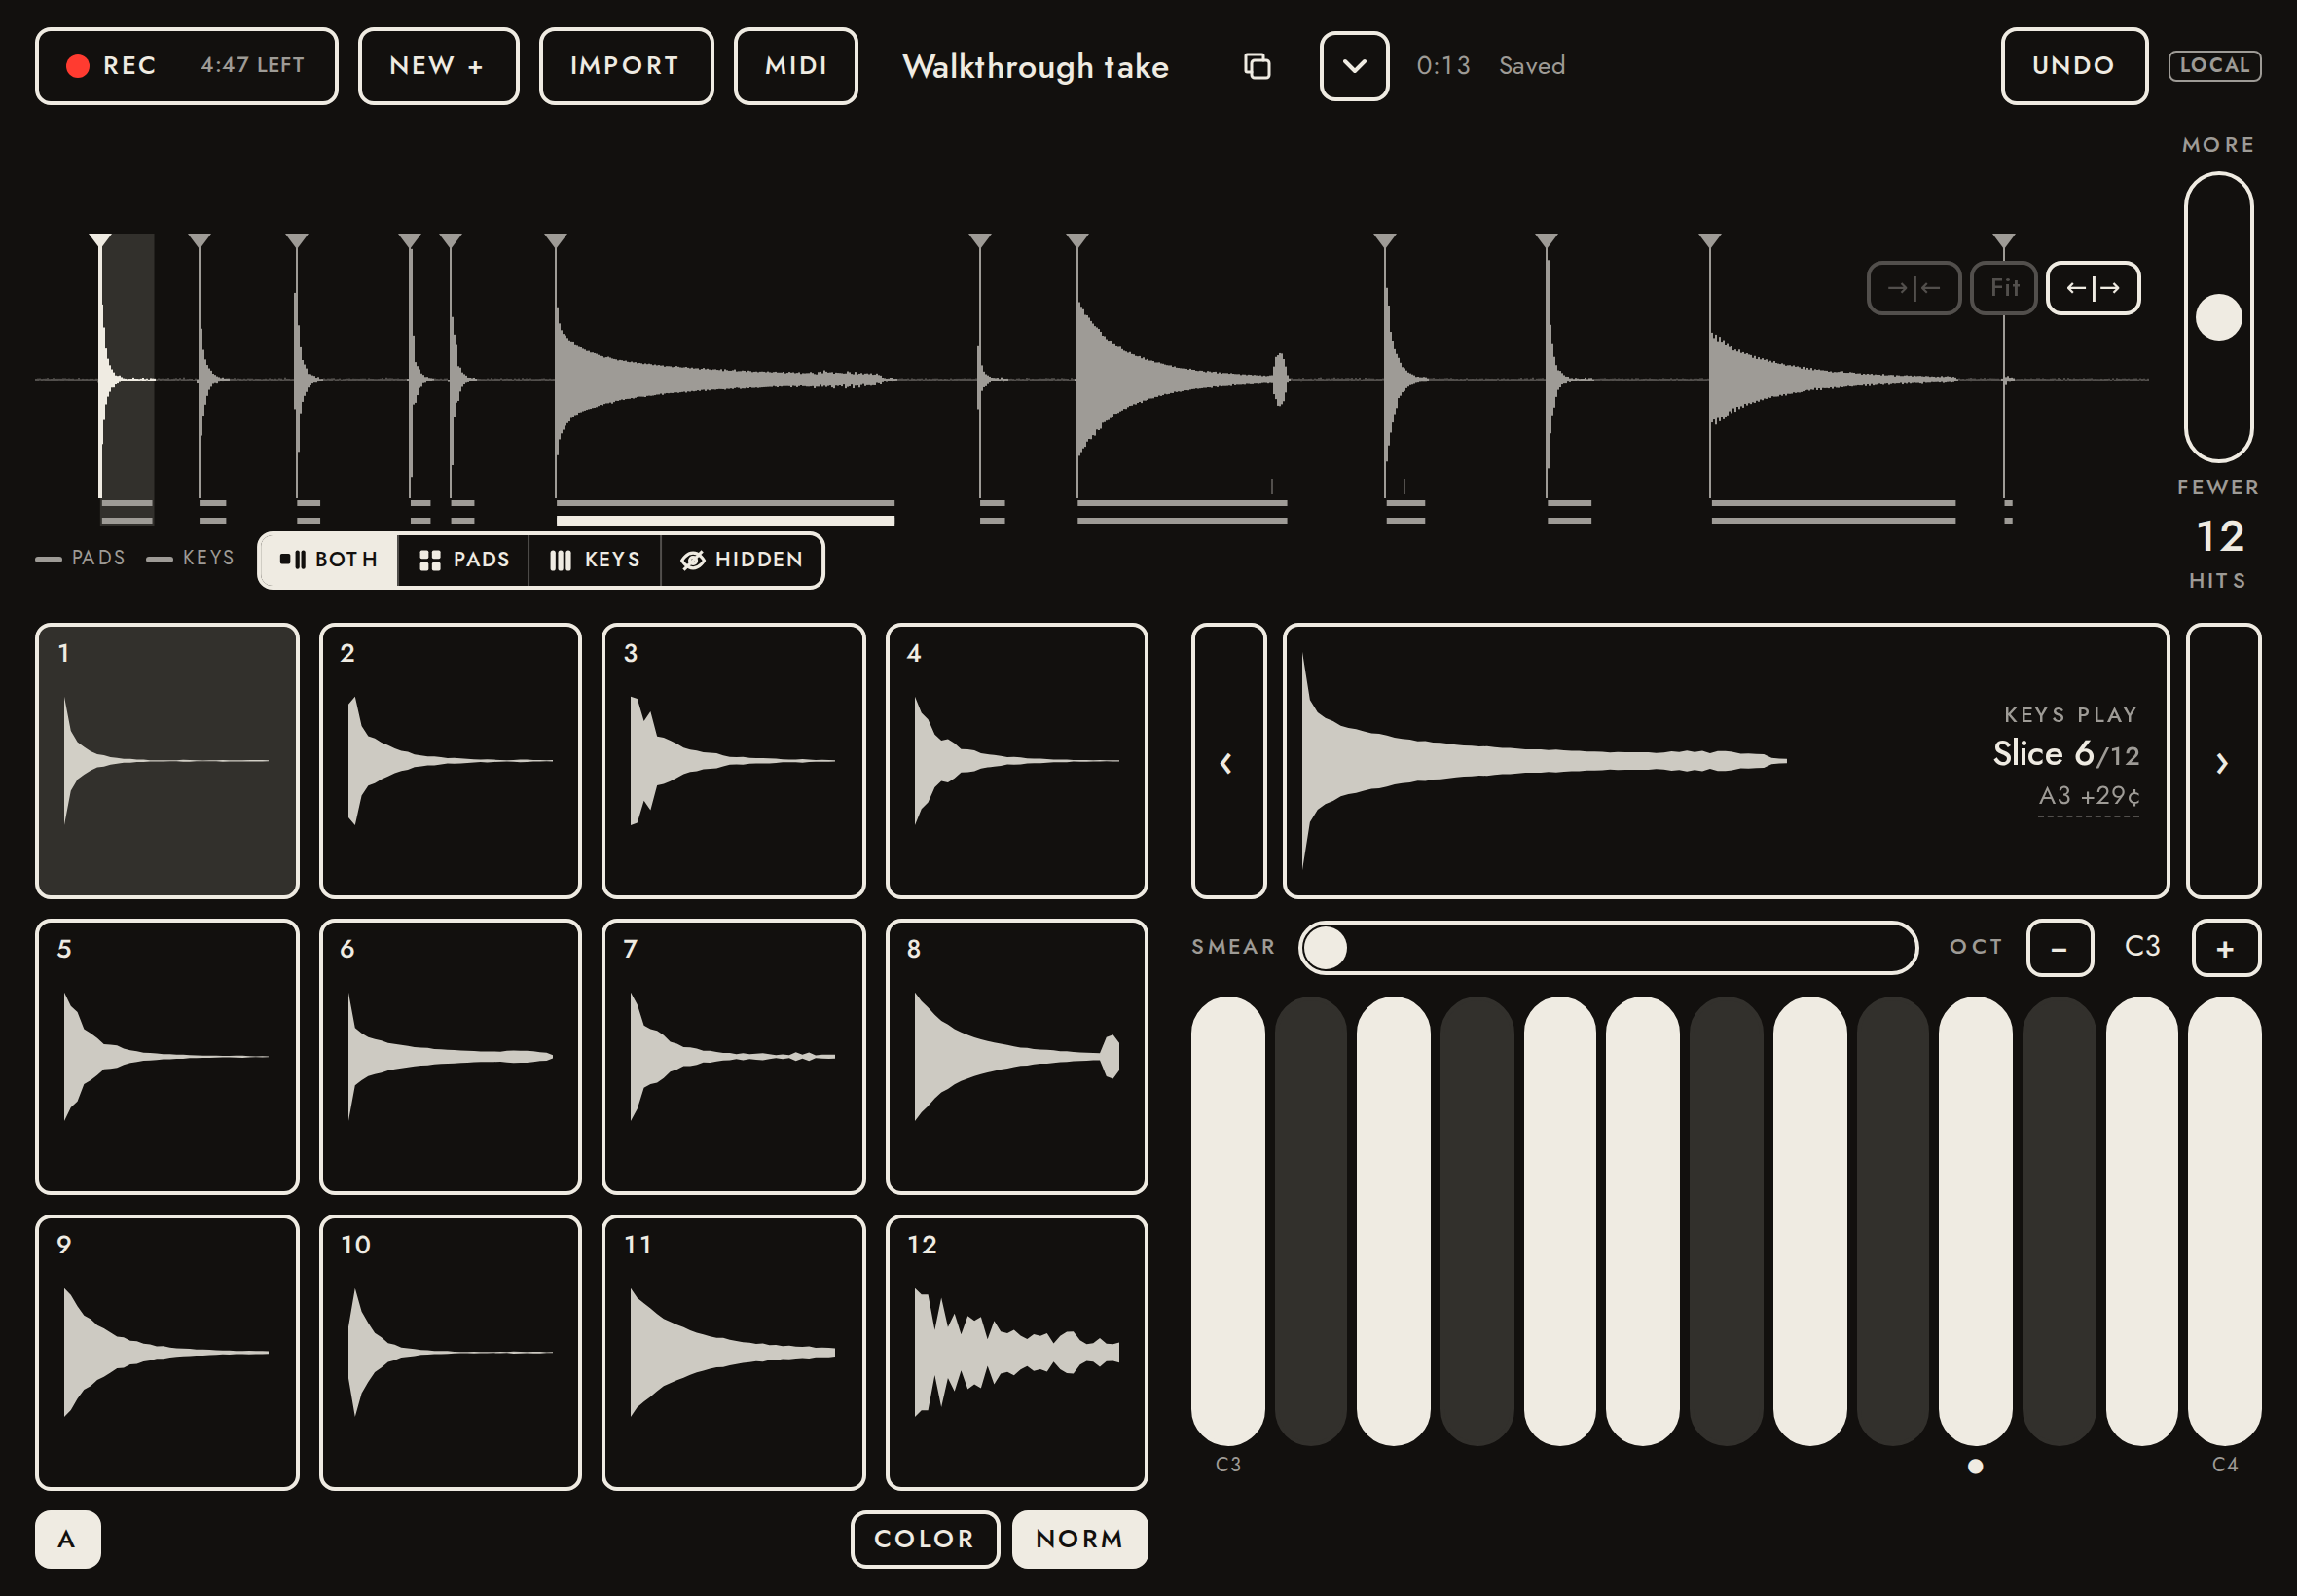Toggle the COLOR mode button
2297x1596 pixels.
925,1539
